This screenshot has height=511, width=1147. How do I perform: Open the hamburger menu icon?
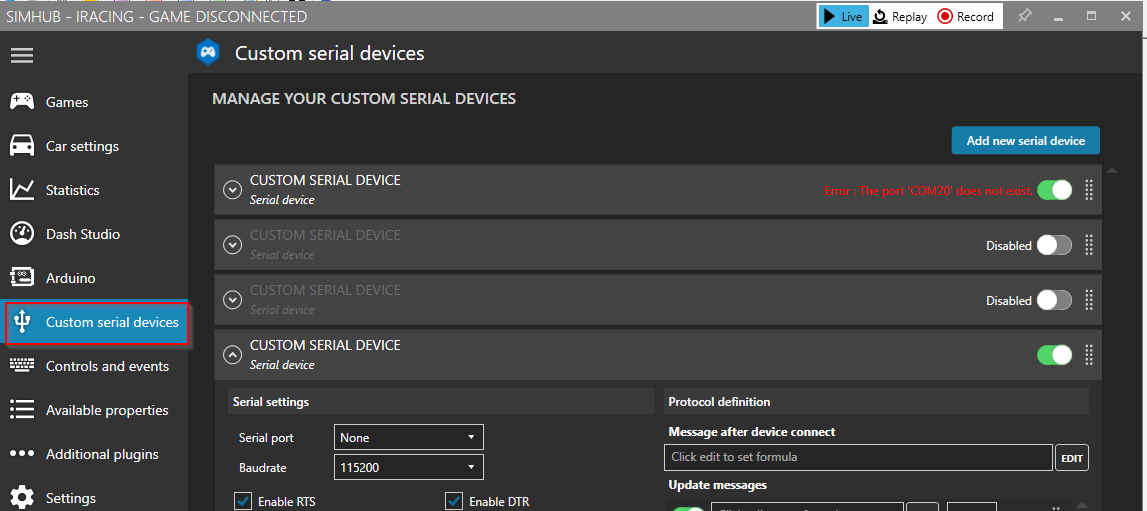coord(22,55)
